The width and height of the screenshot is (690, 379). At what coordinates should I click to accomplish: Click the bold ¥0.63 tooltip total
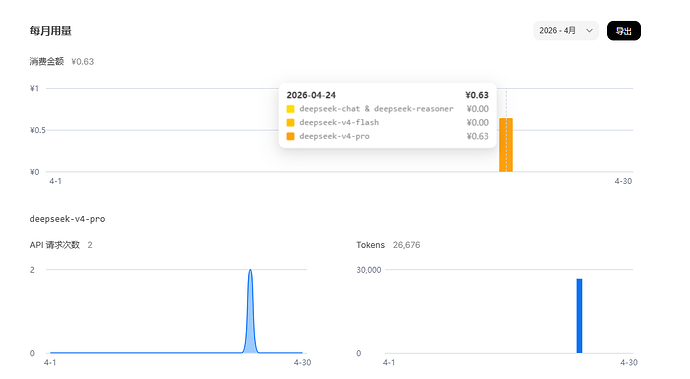click(x=477, y=95)
